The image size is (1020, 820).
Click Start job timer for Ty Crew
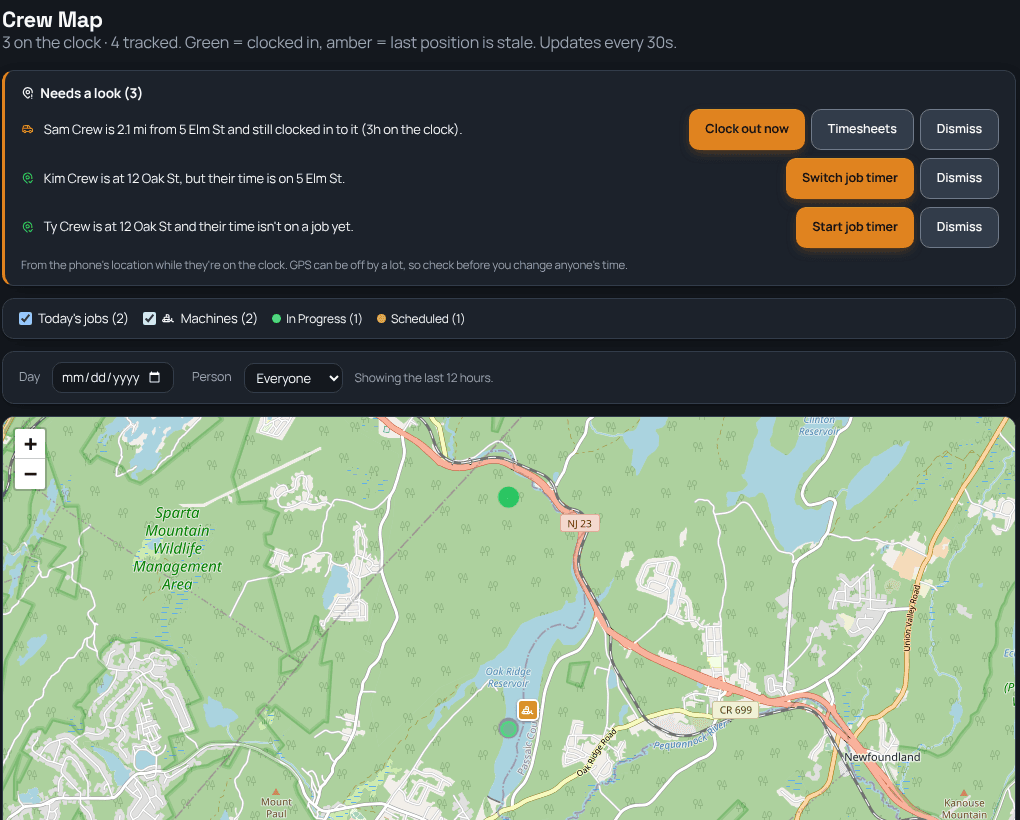tap(855, 227)
